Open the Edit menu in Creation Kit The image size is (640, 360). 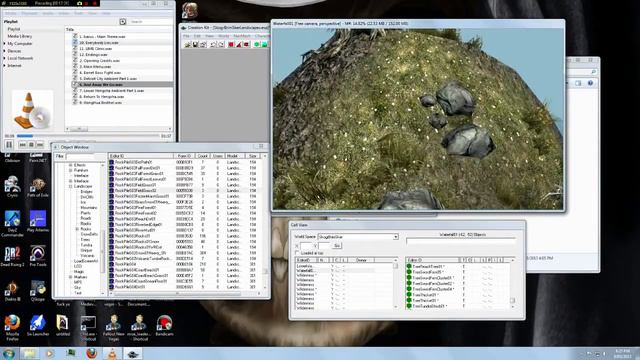(198, 36)
